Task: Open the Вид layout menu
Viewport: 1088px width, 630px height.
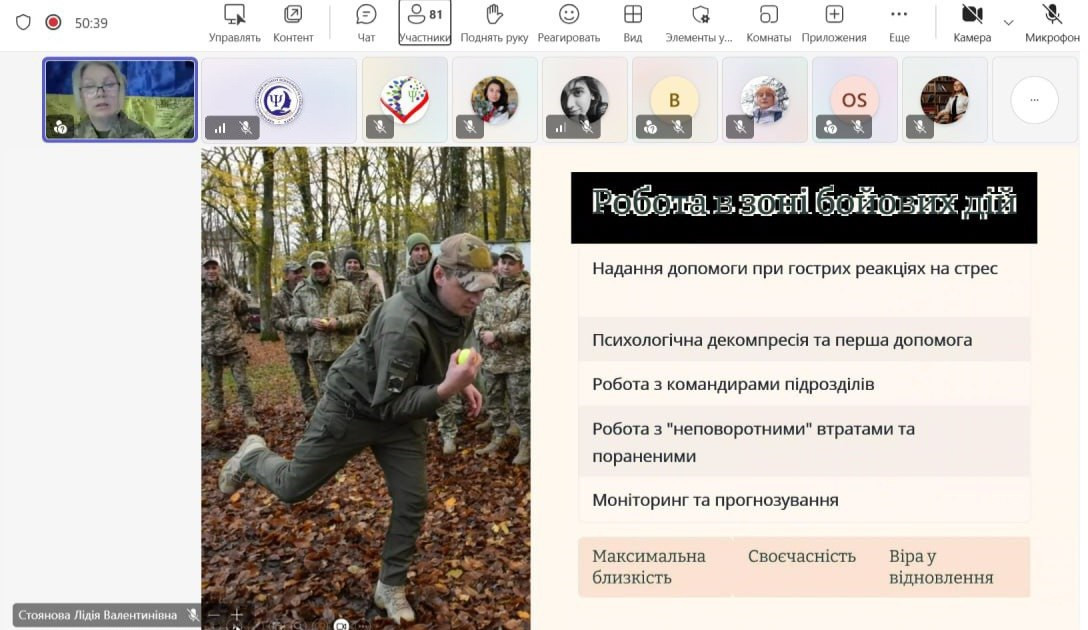Action: coord(632,23)
